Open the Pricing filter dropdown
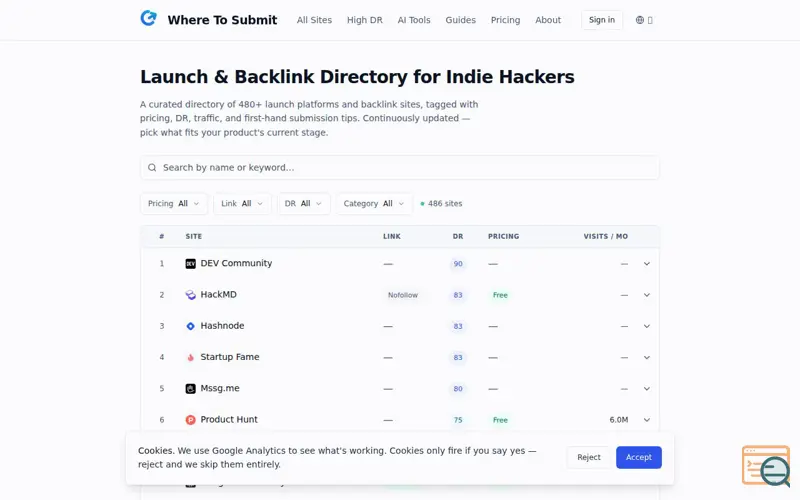This screenshot has width=800, height=500. click(x=173, y=204)
